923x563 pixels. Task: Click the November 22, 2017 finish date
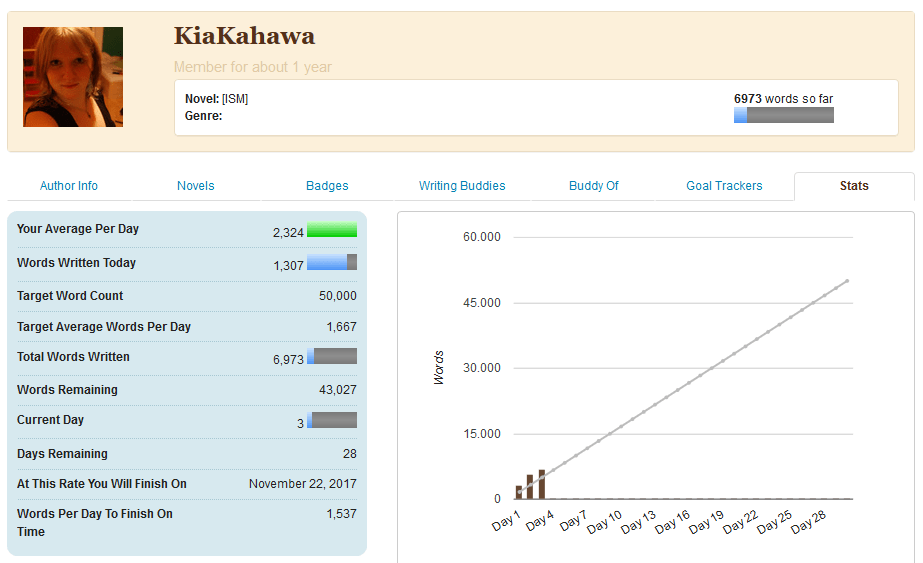[x=302, y=484]
